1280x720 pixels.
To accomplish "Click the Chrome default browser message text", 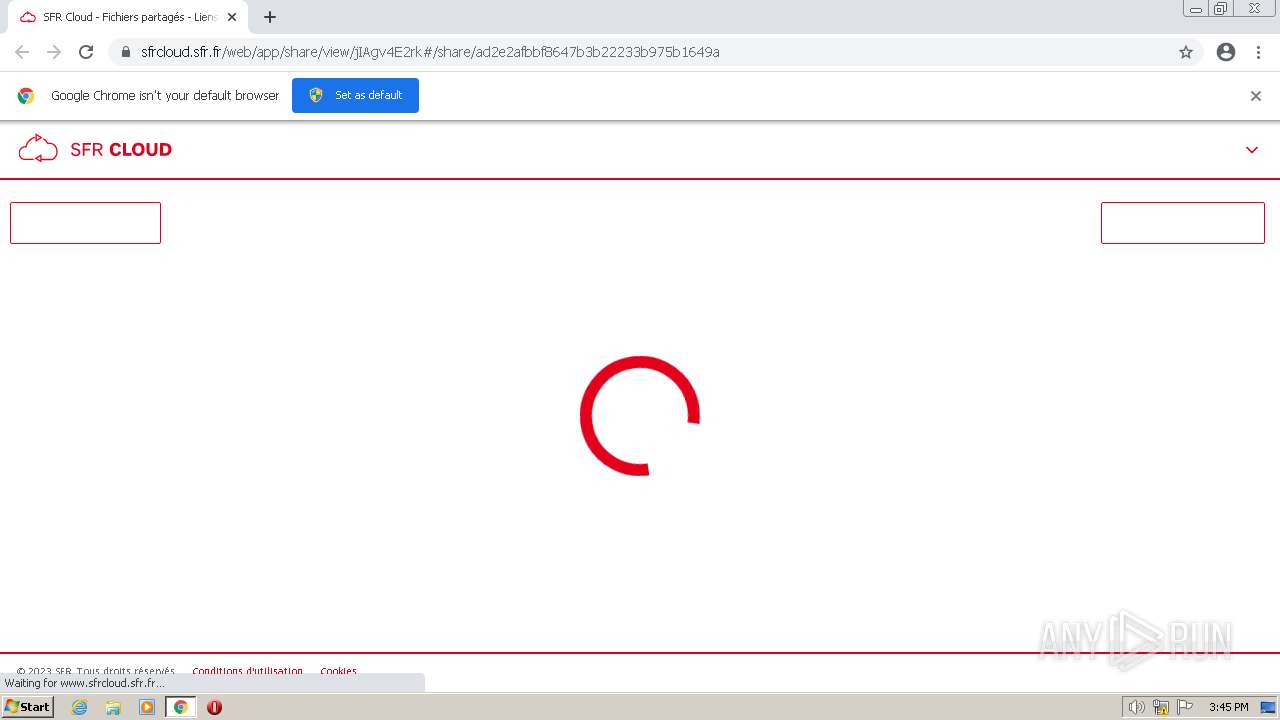I will coord(165,96).
